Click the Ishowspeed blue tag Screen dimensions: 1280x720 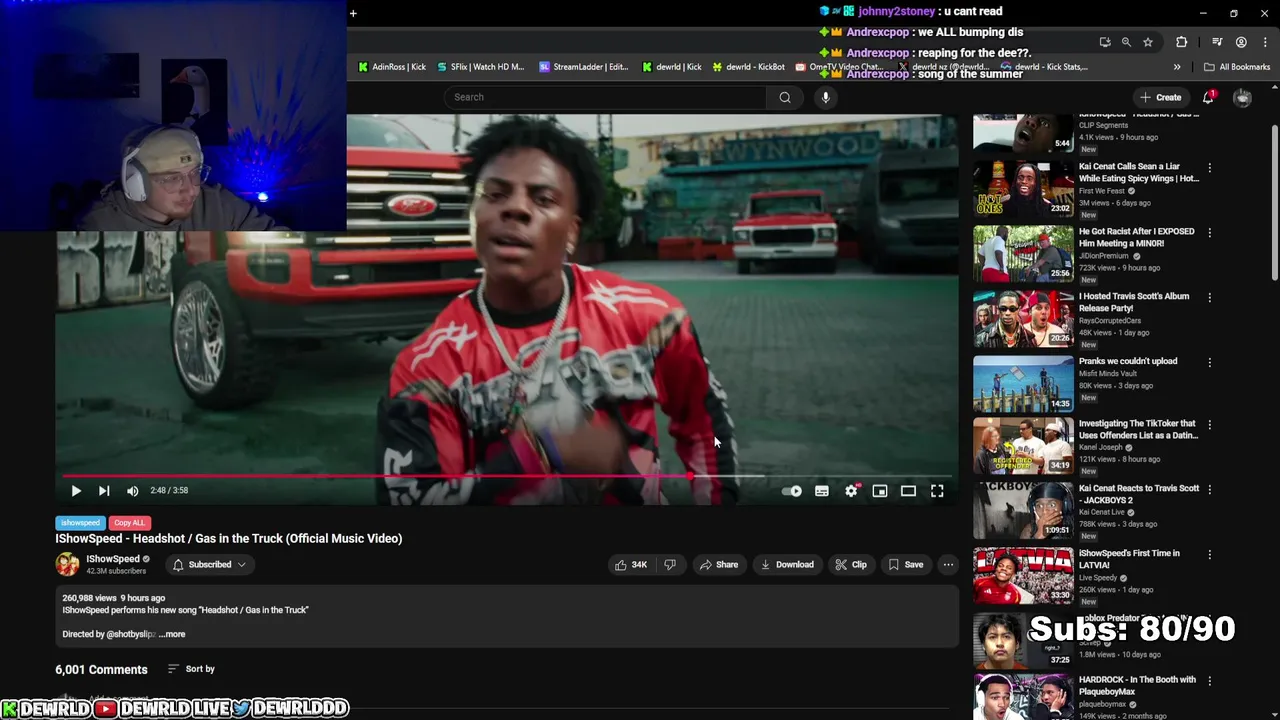[80, 523]
